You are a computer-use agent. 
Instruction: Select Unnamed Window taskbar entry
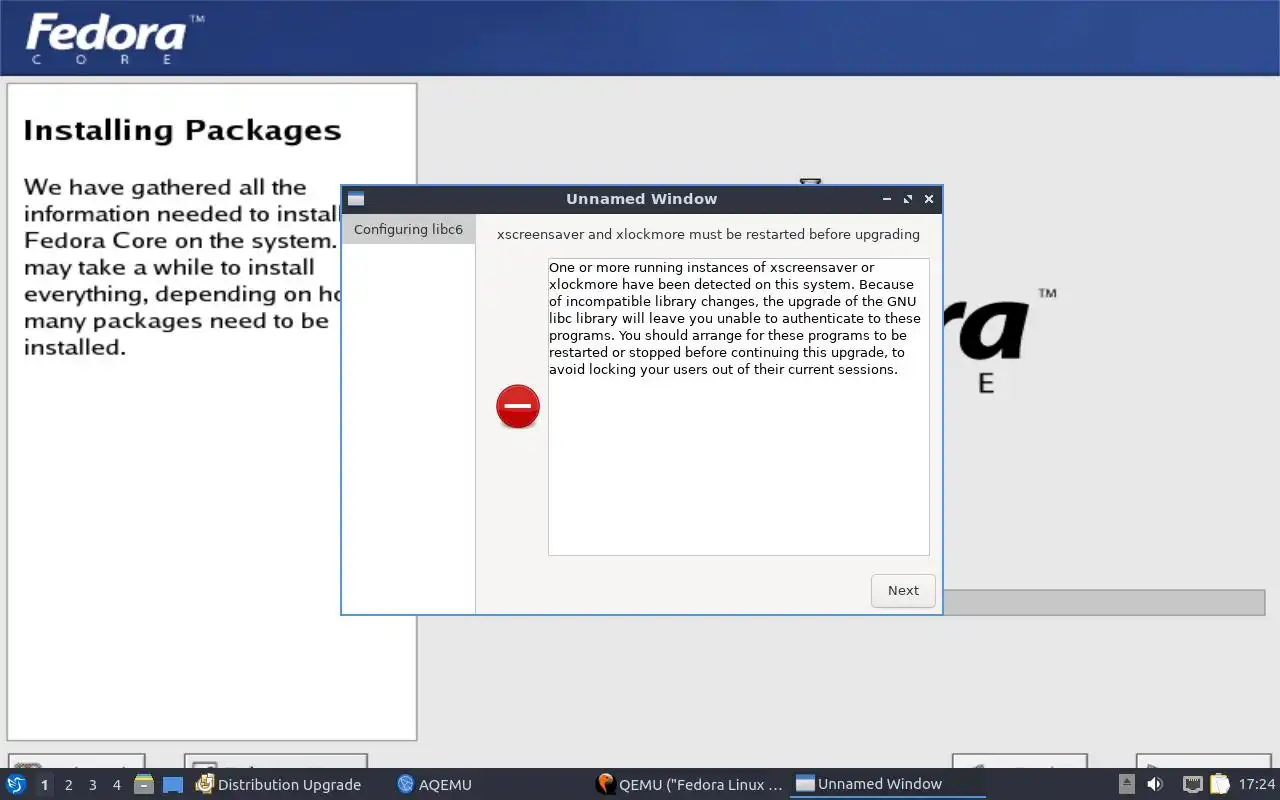(x=888, y=784)
